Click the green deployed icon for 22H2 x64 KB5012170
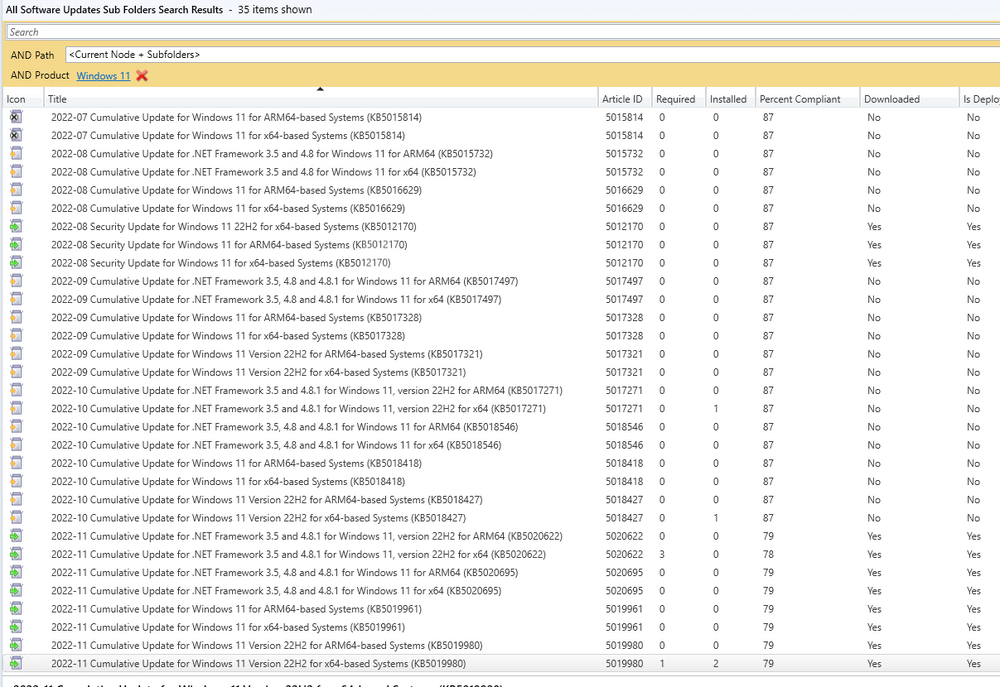This screenshot has width=1000, height=687. pos(15,226)
